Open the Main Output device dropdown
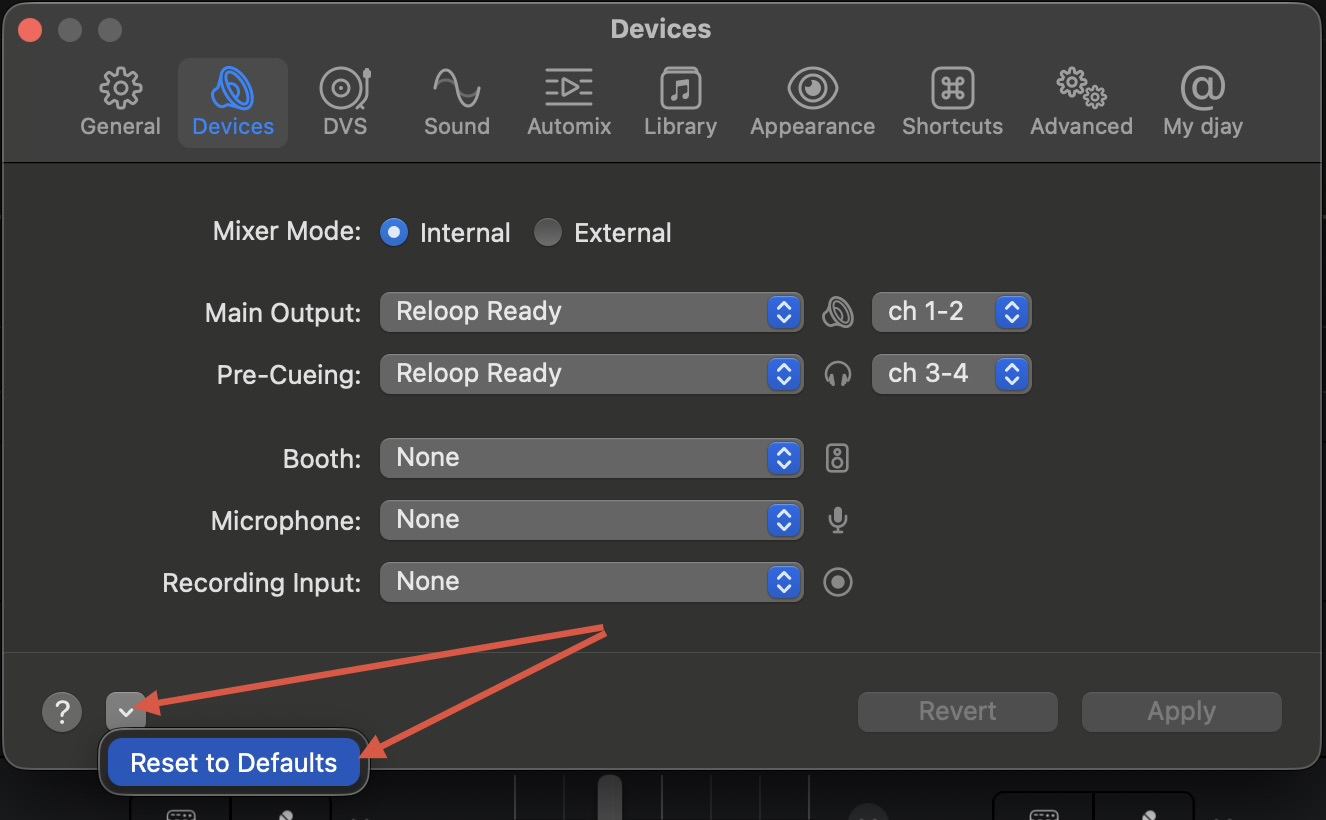The width and height of the screenshot is (1326, 820). click(591, 312)
